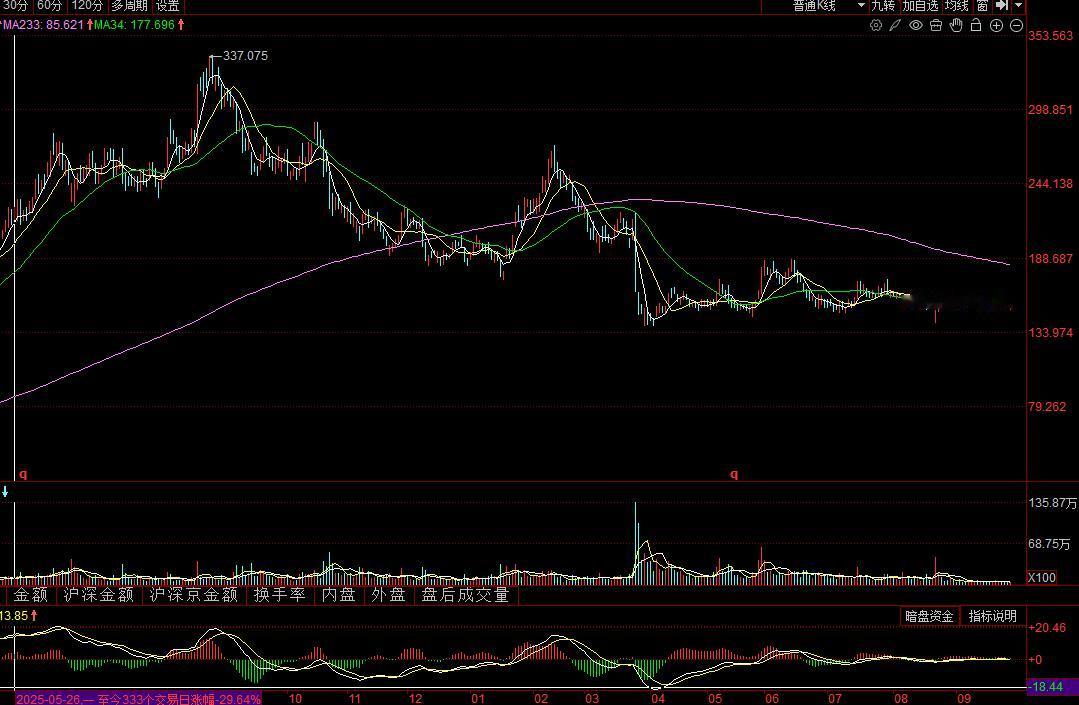Select the 金额 indicator tab

point(30,595)
